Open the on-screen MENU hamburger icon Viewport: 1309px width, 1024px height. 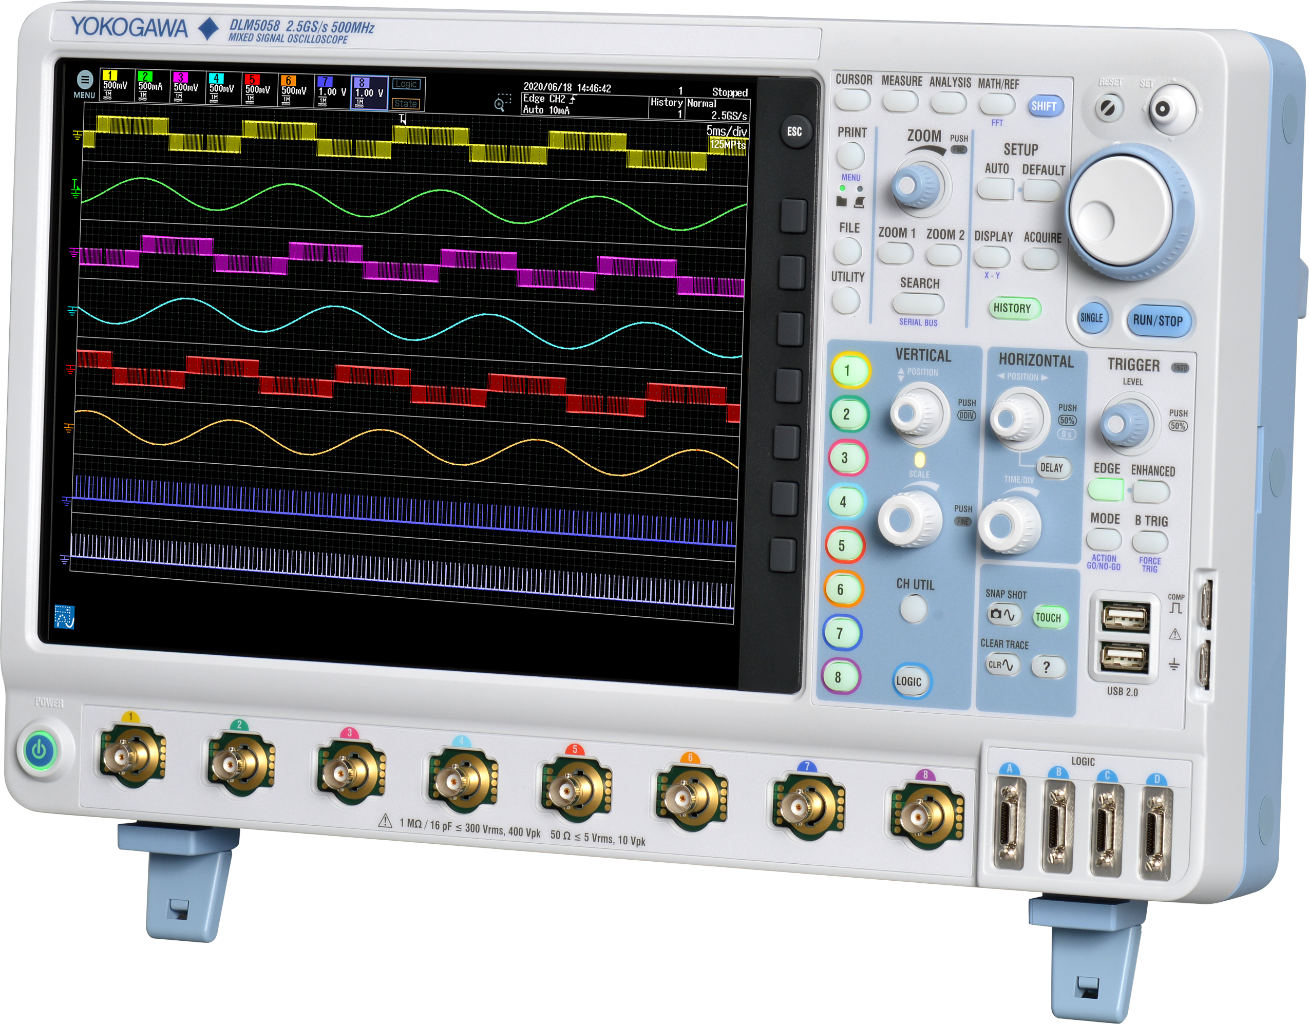(x=85, y=81)
